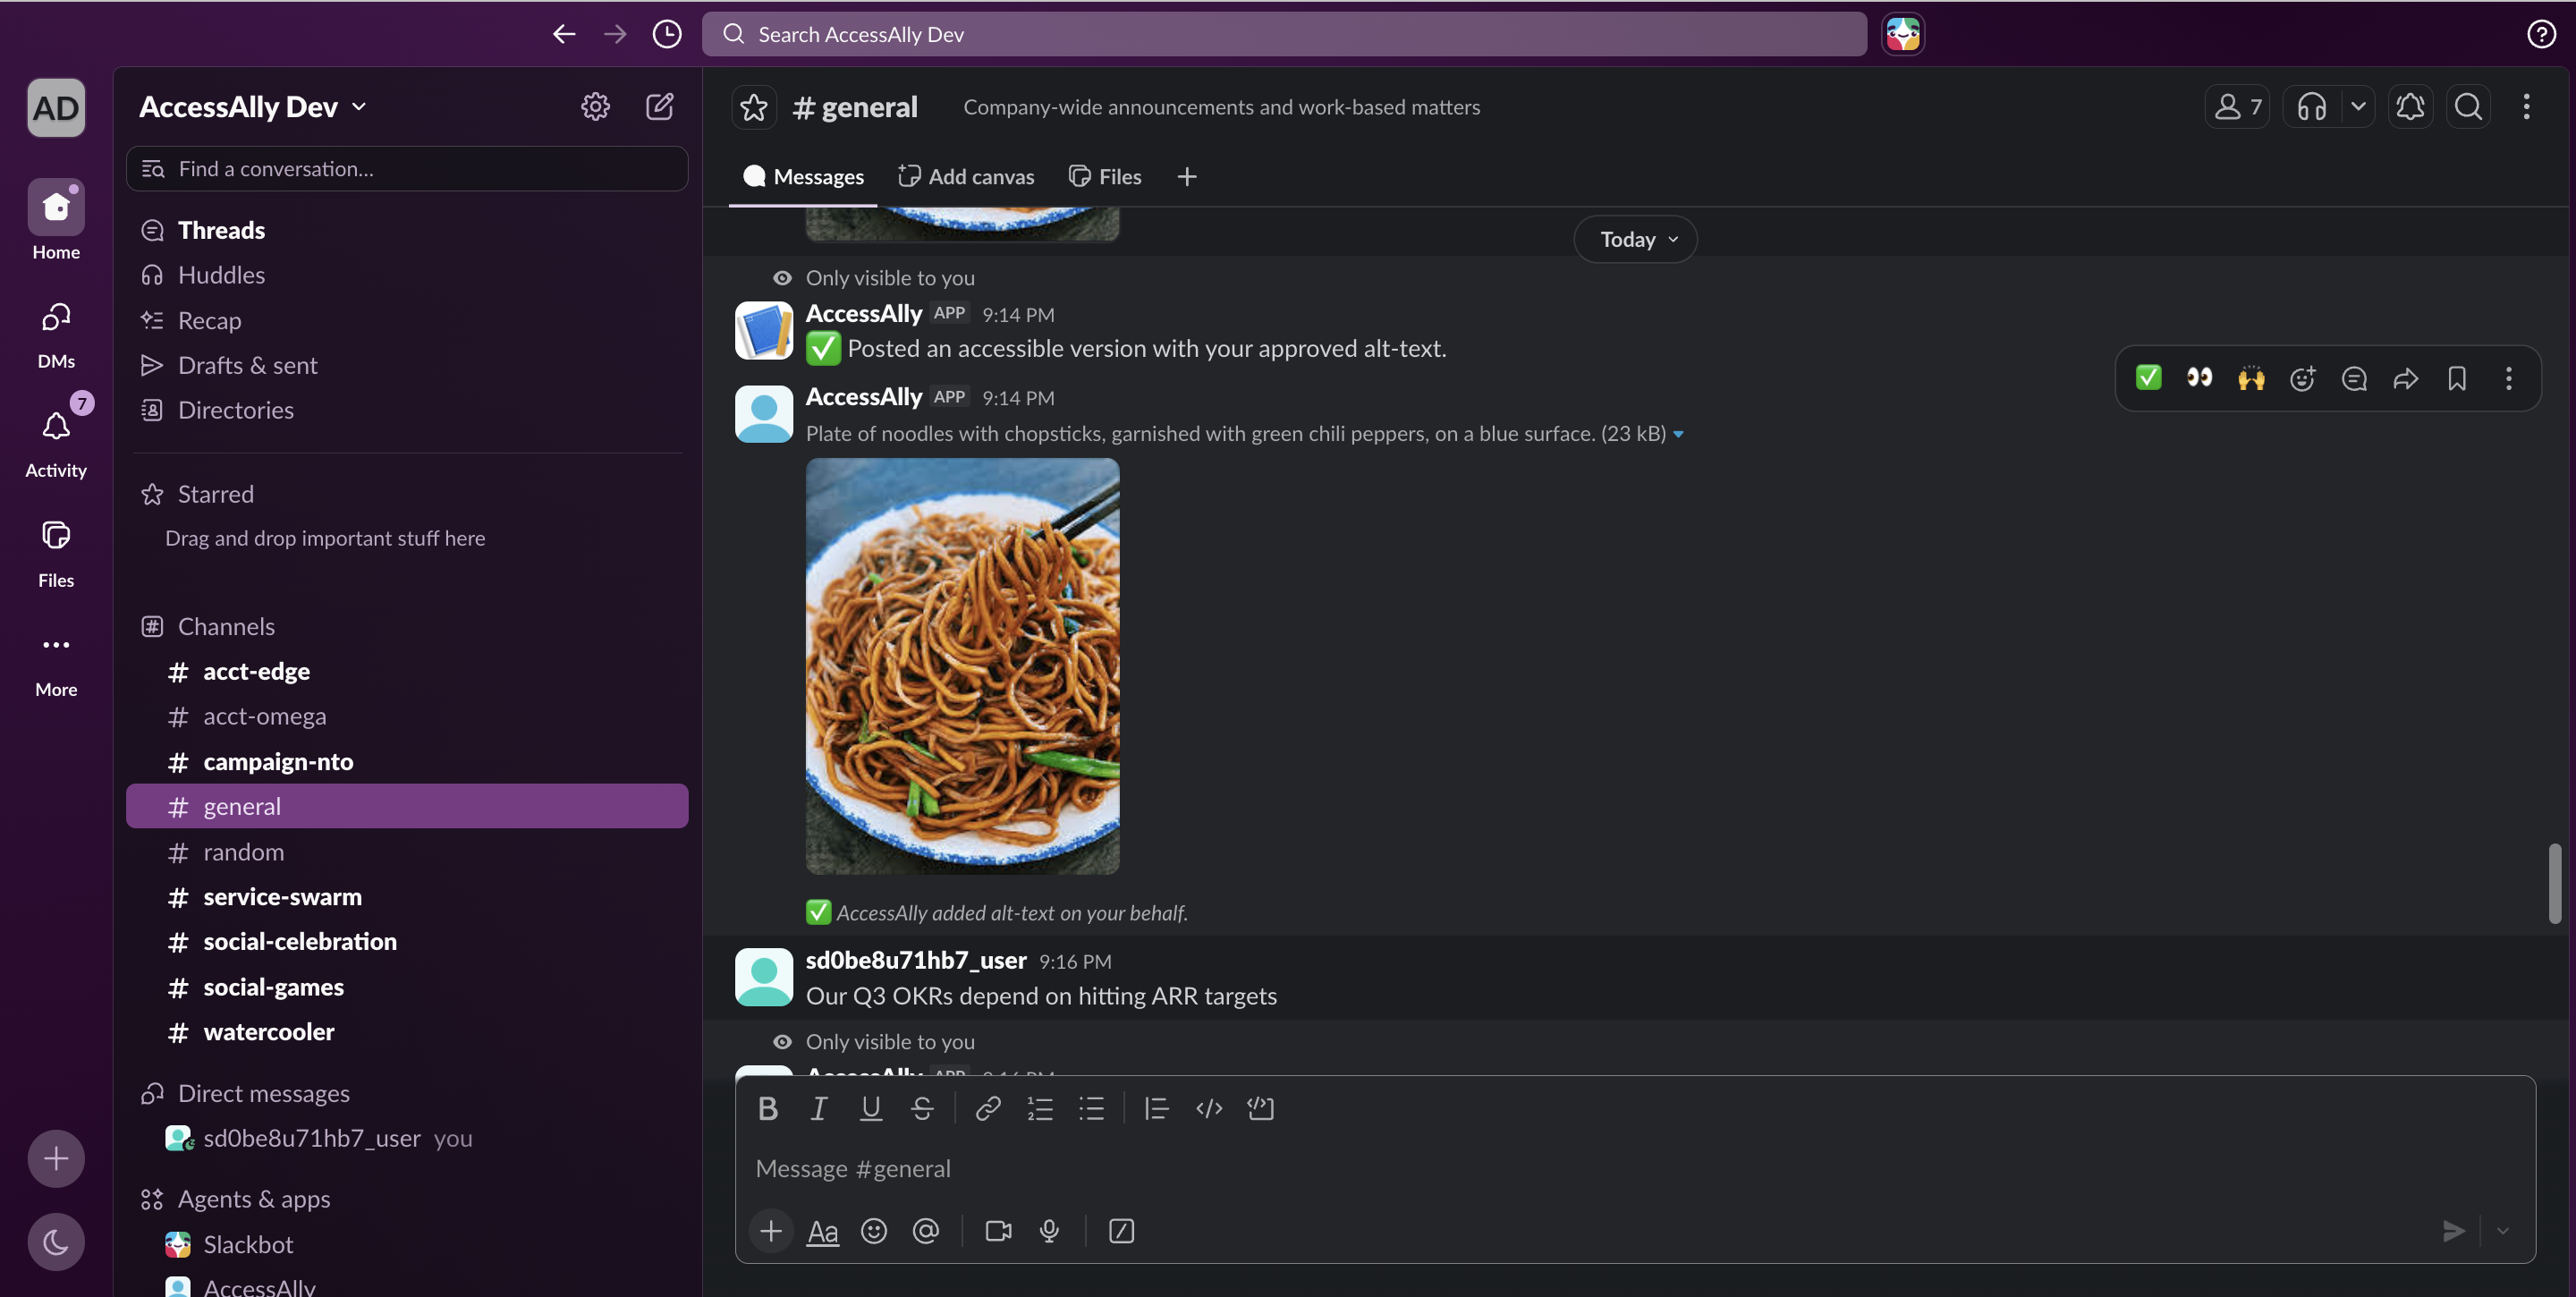Record a video clip
The width and height of the screenshot is (2576, 1297).
[998, 1231]
